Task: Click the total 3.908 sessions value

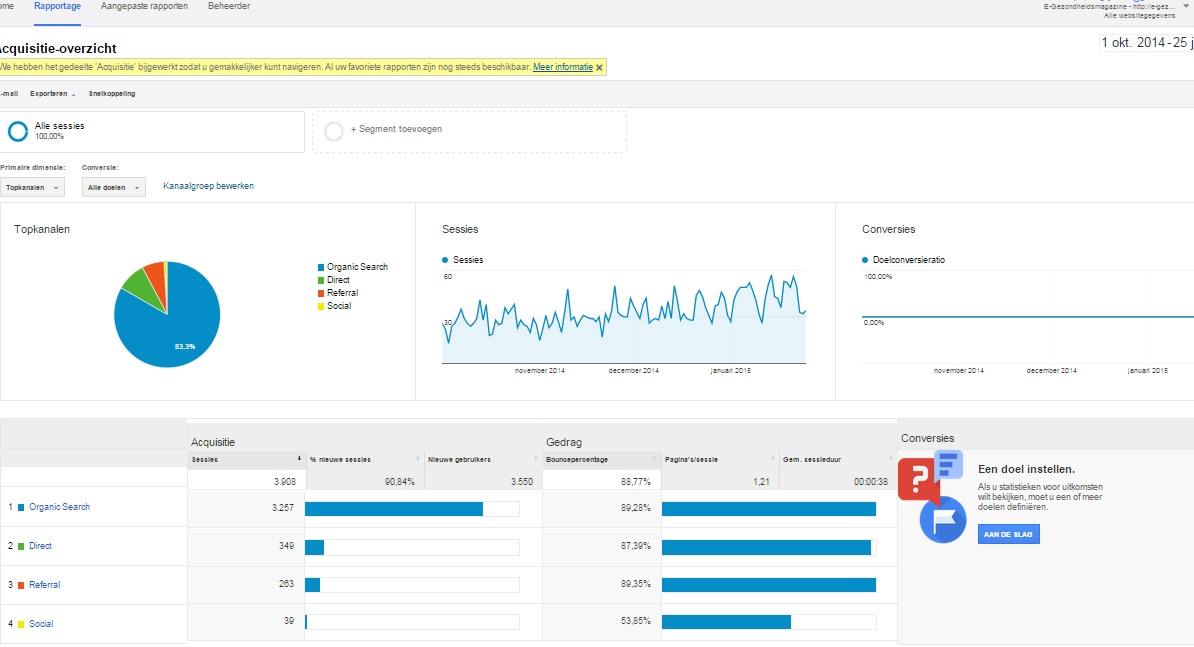Action: tap(285, 482)
